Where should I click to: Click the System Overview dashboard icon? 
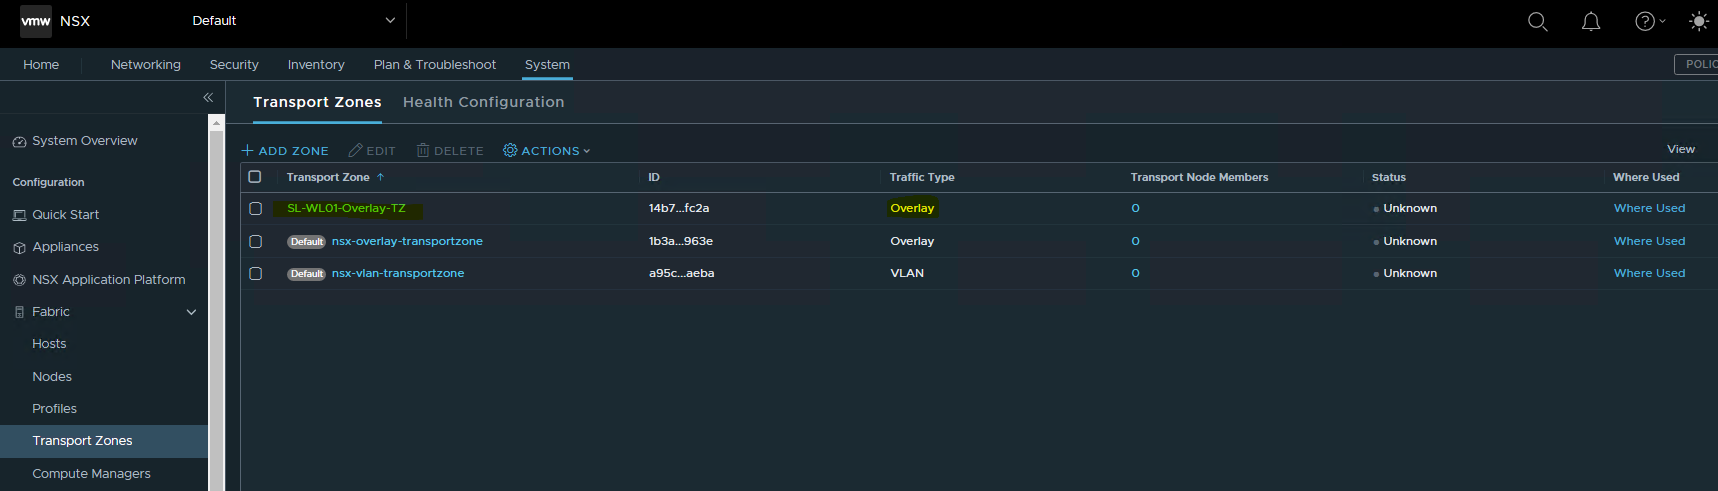pos(19,142)
